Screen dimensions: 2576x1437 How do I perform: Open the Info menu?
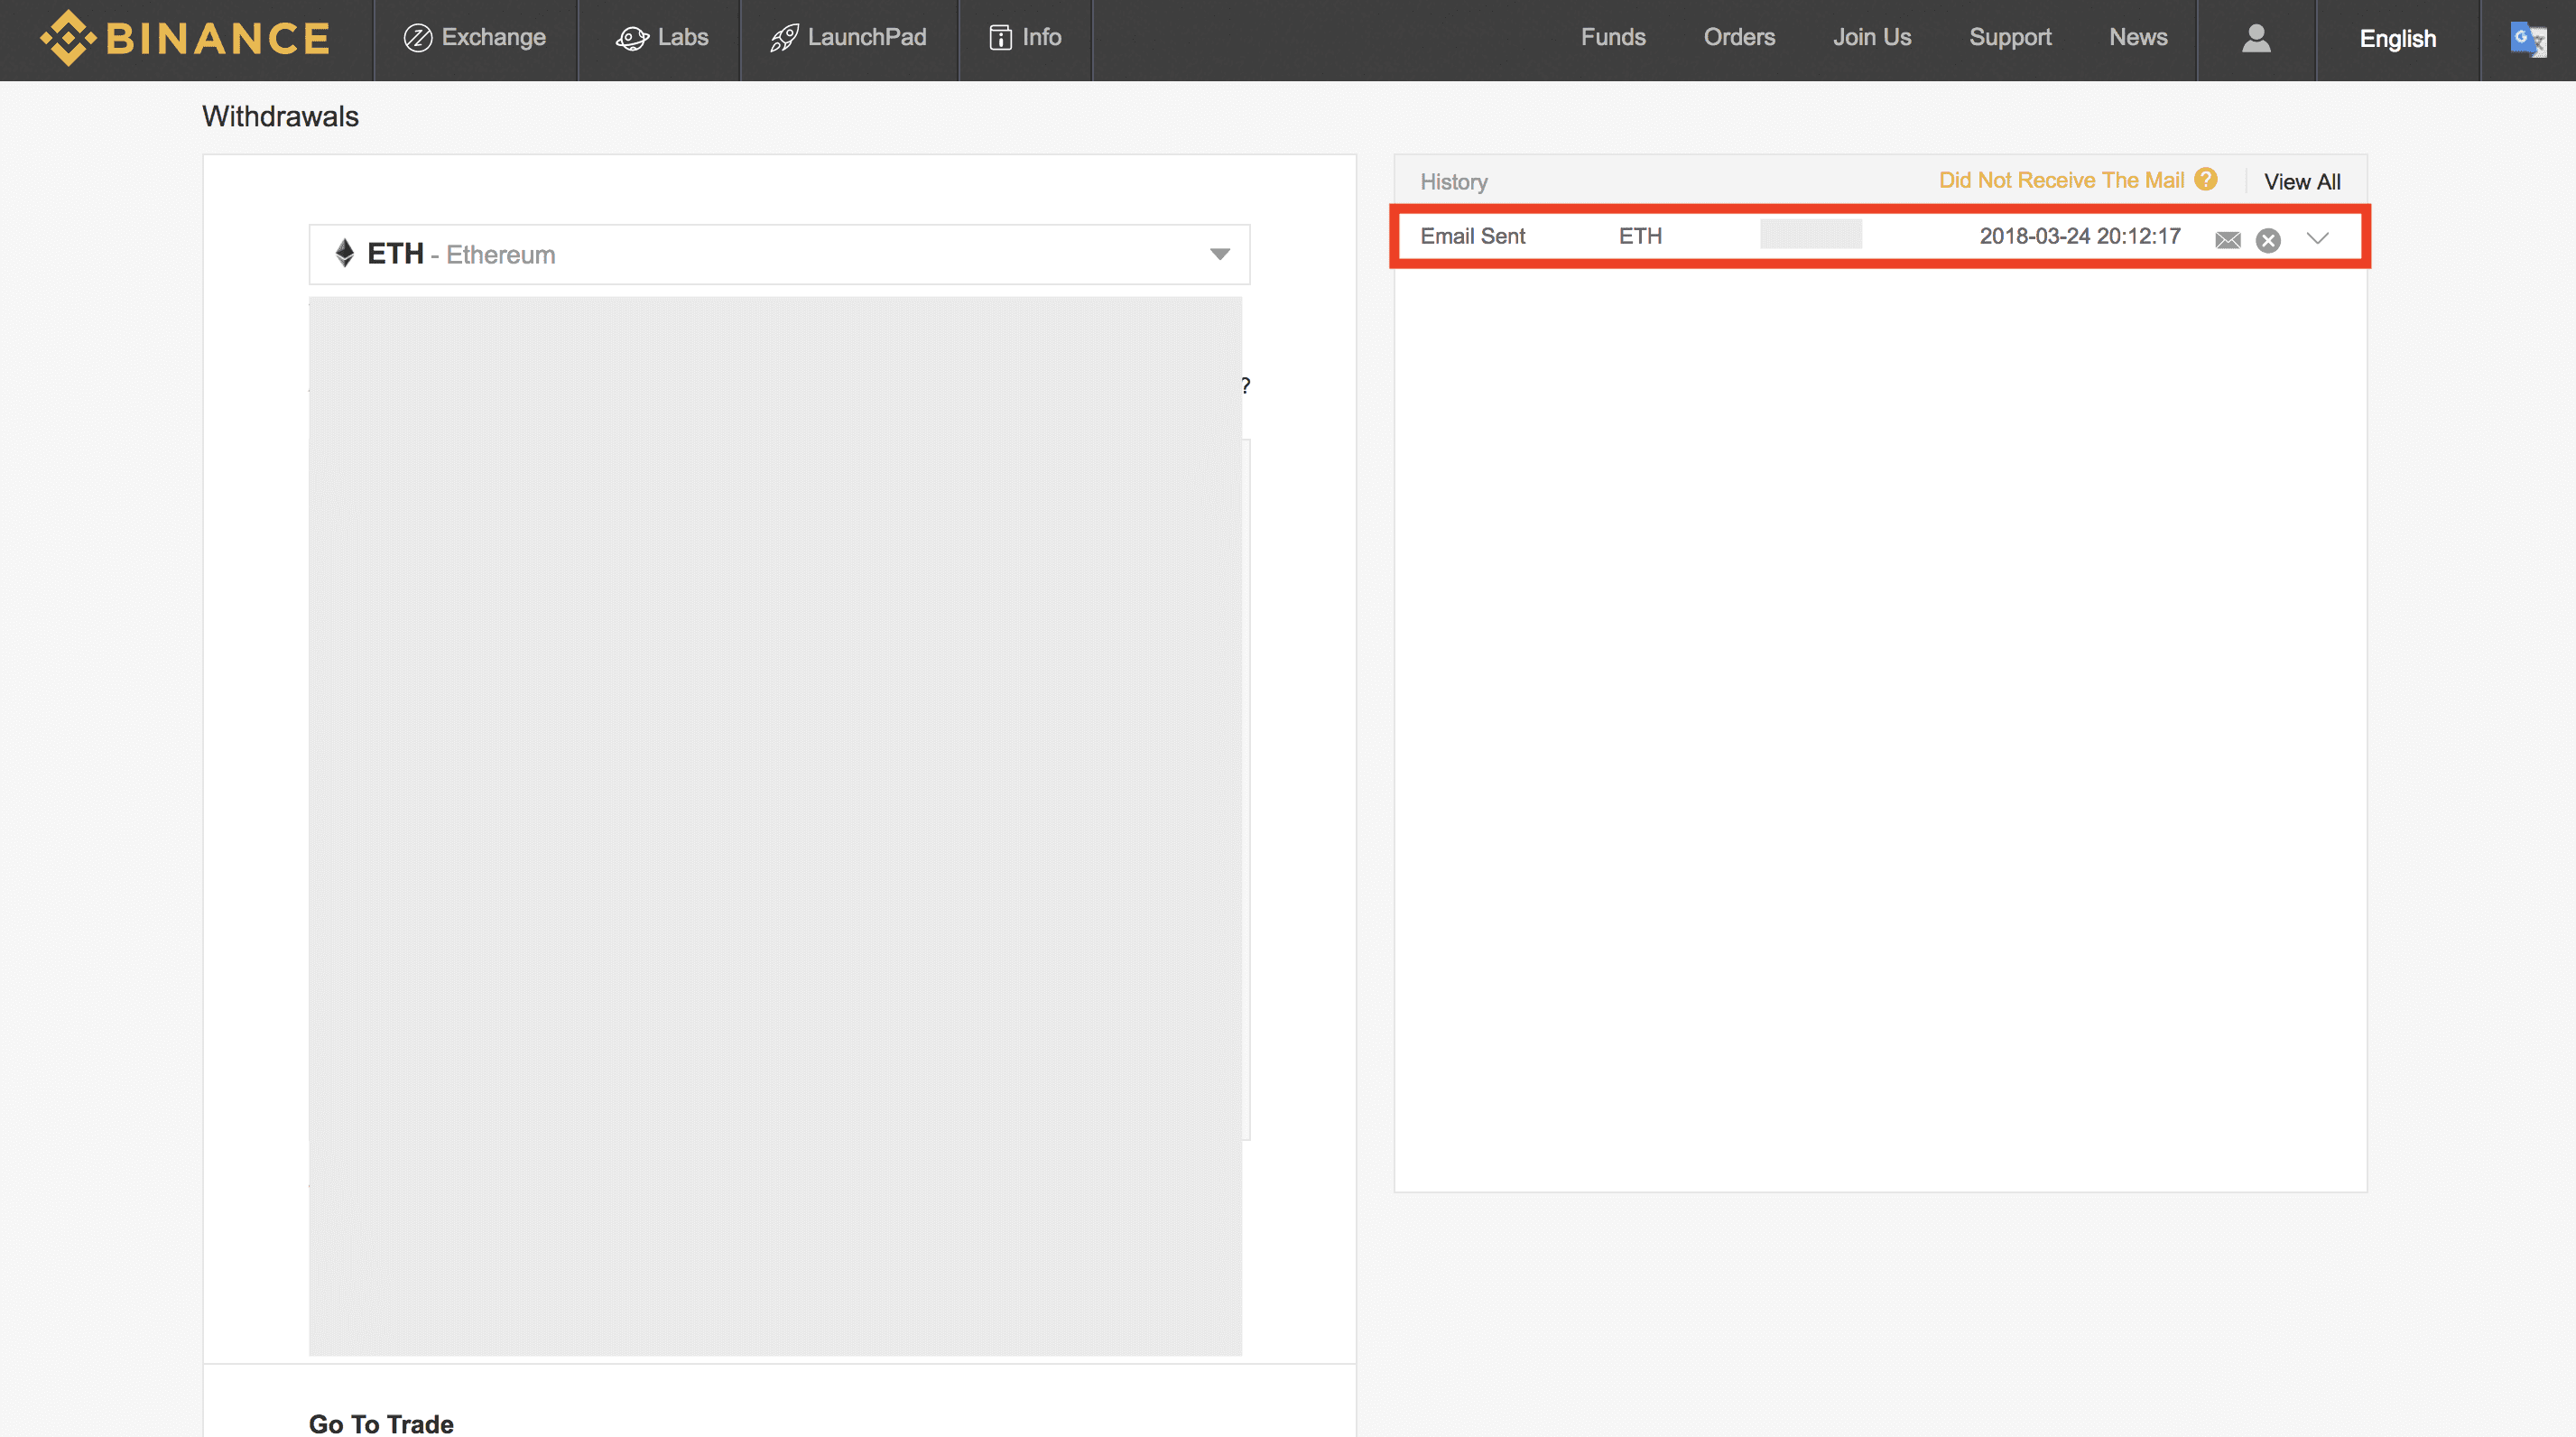tap(1025, 38)
